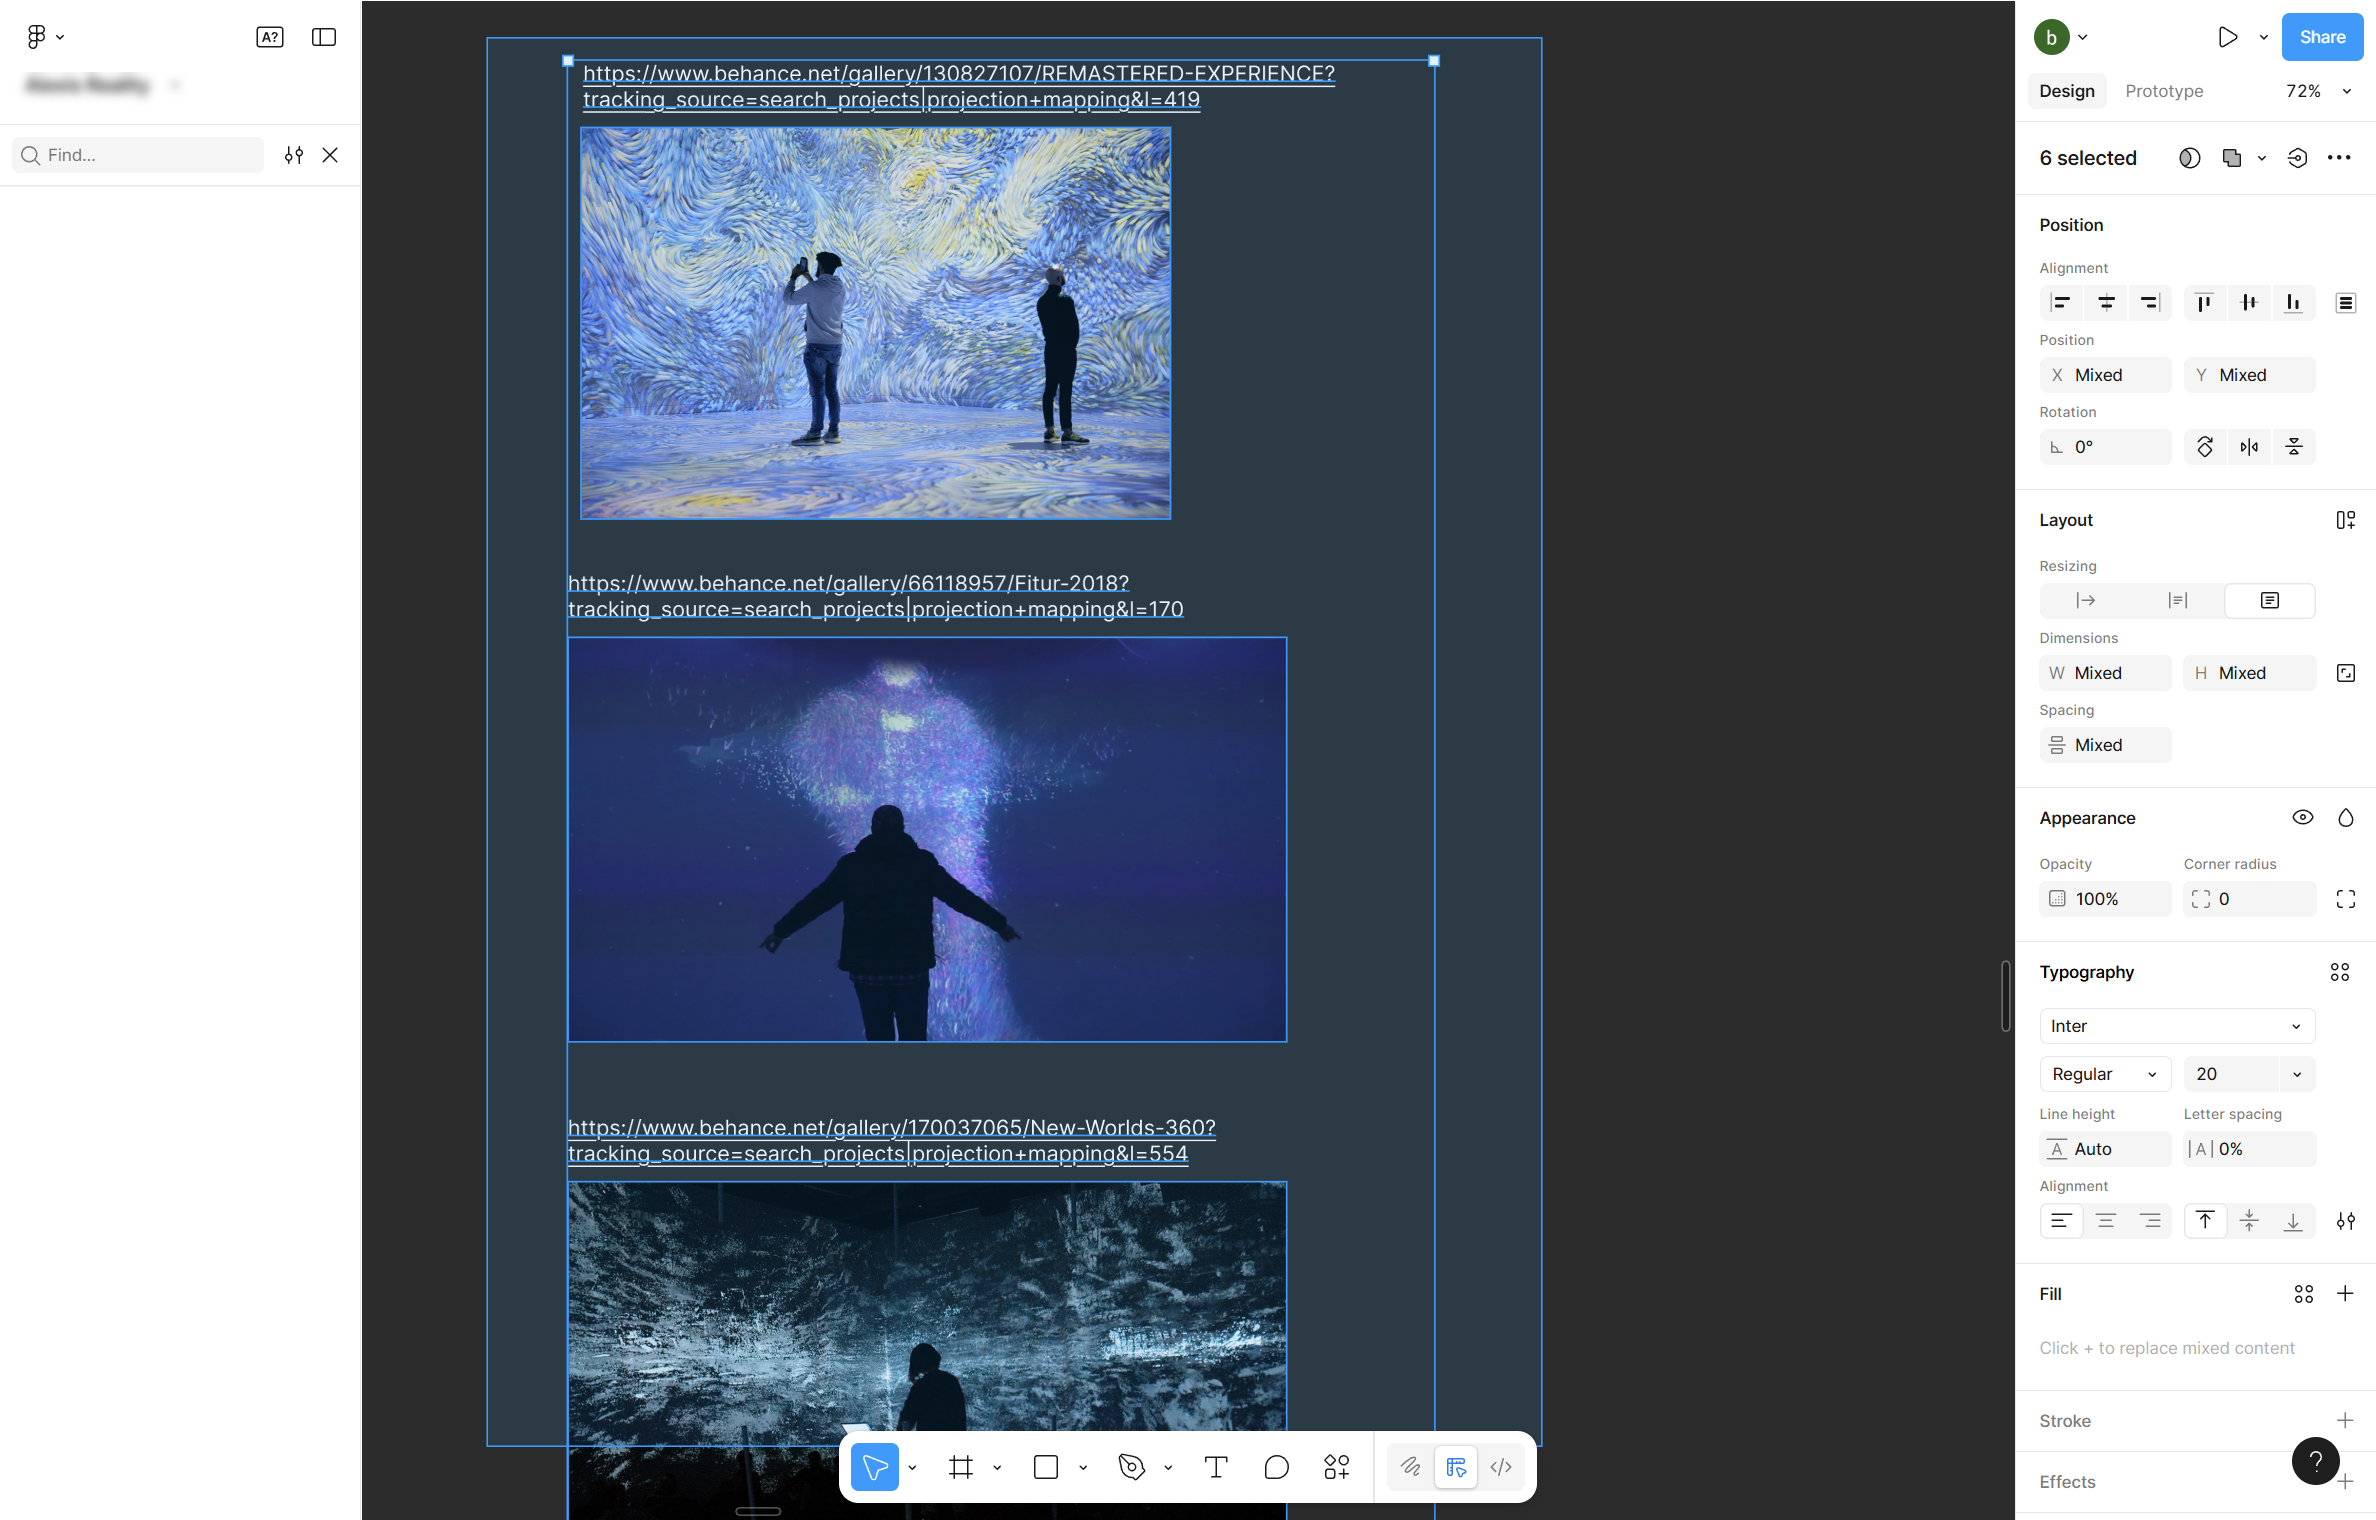This screenshot has height=1520, width=2376.
Task: Select the Frame tool in toolbar
Action: (x=961, y=1467)
